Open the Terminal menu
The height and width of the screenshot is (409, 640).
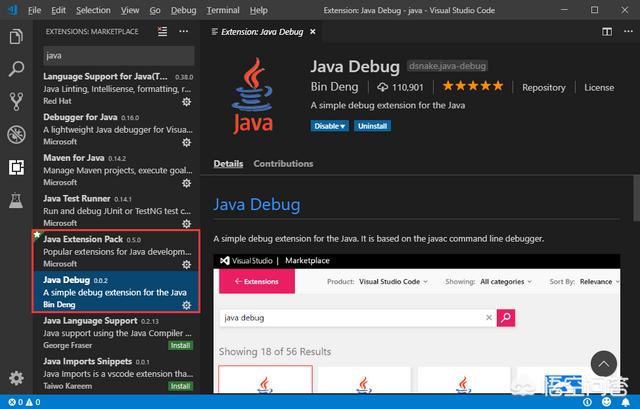[x=222, y=10]
